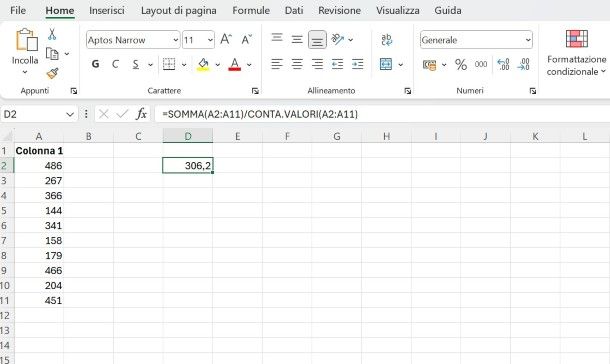The width and height of the screenshot is (610, 364).
Task: Click the Copy icon
Action: 52,54
